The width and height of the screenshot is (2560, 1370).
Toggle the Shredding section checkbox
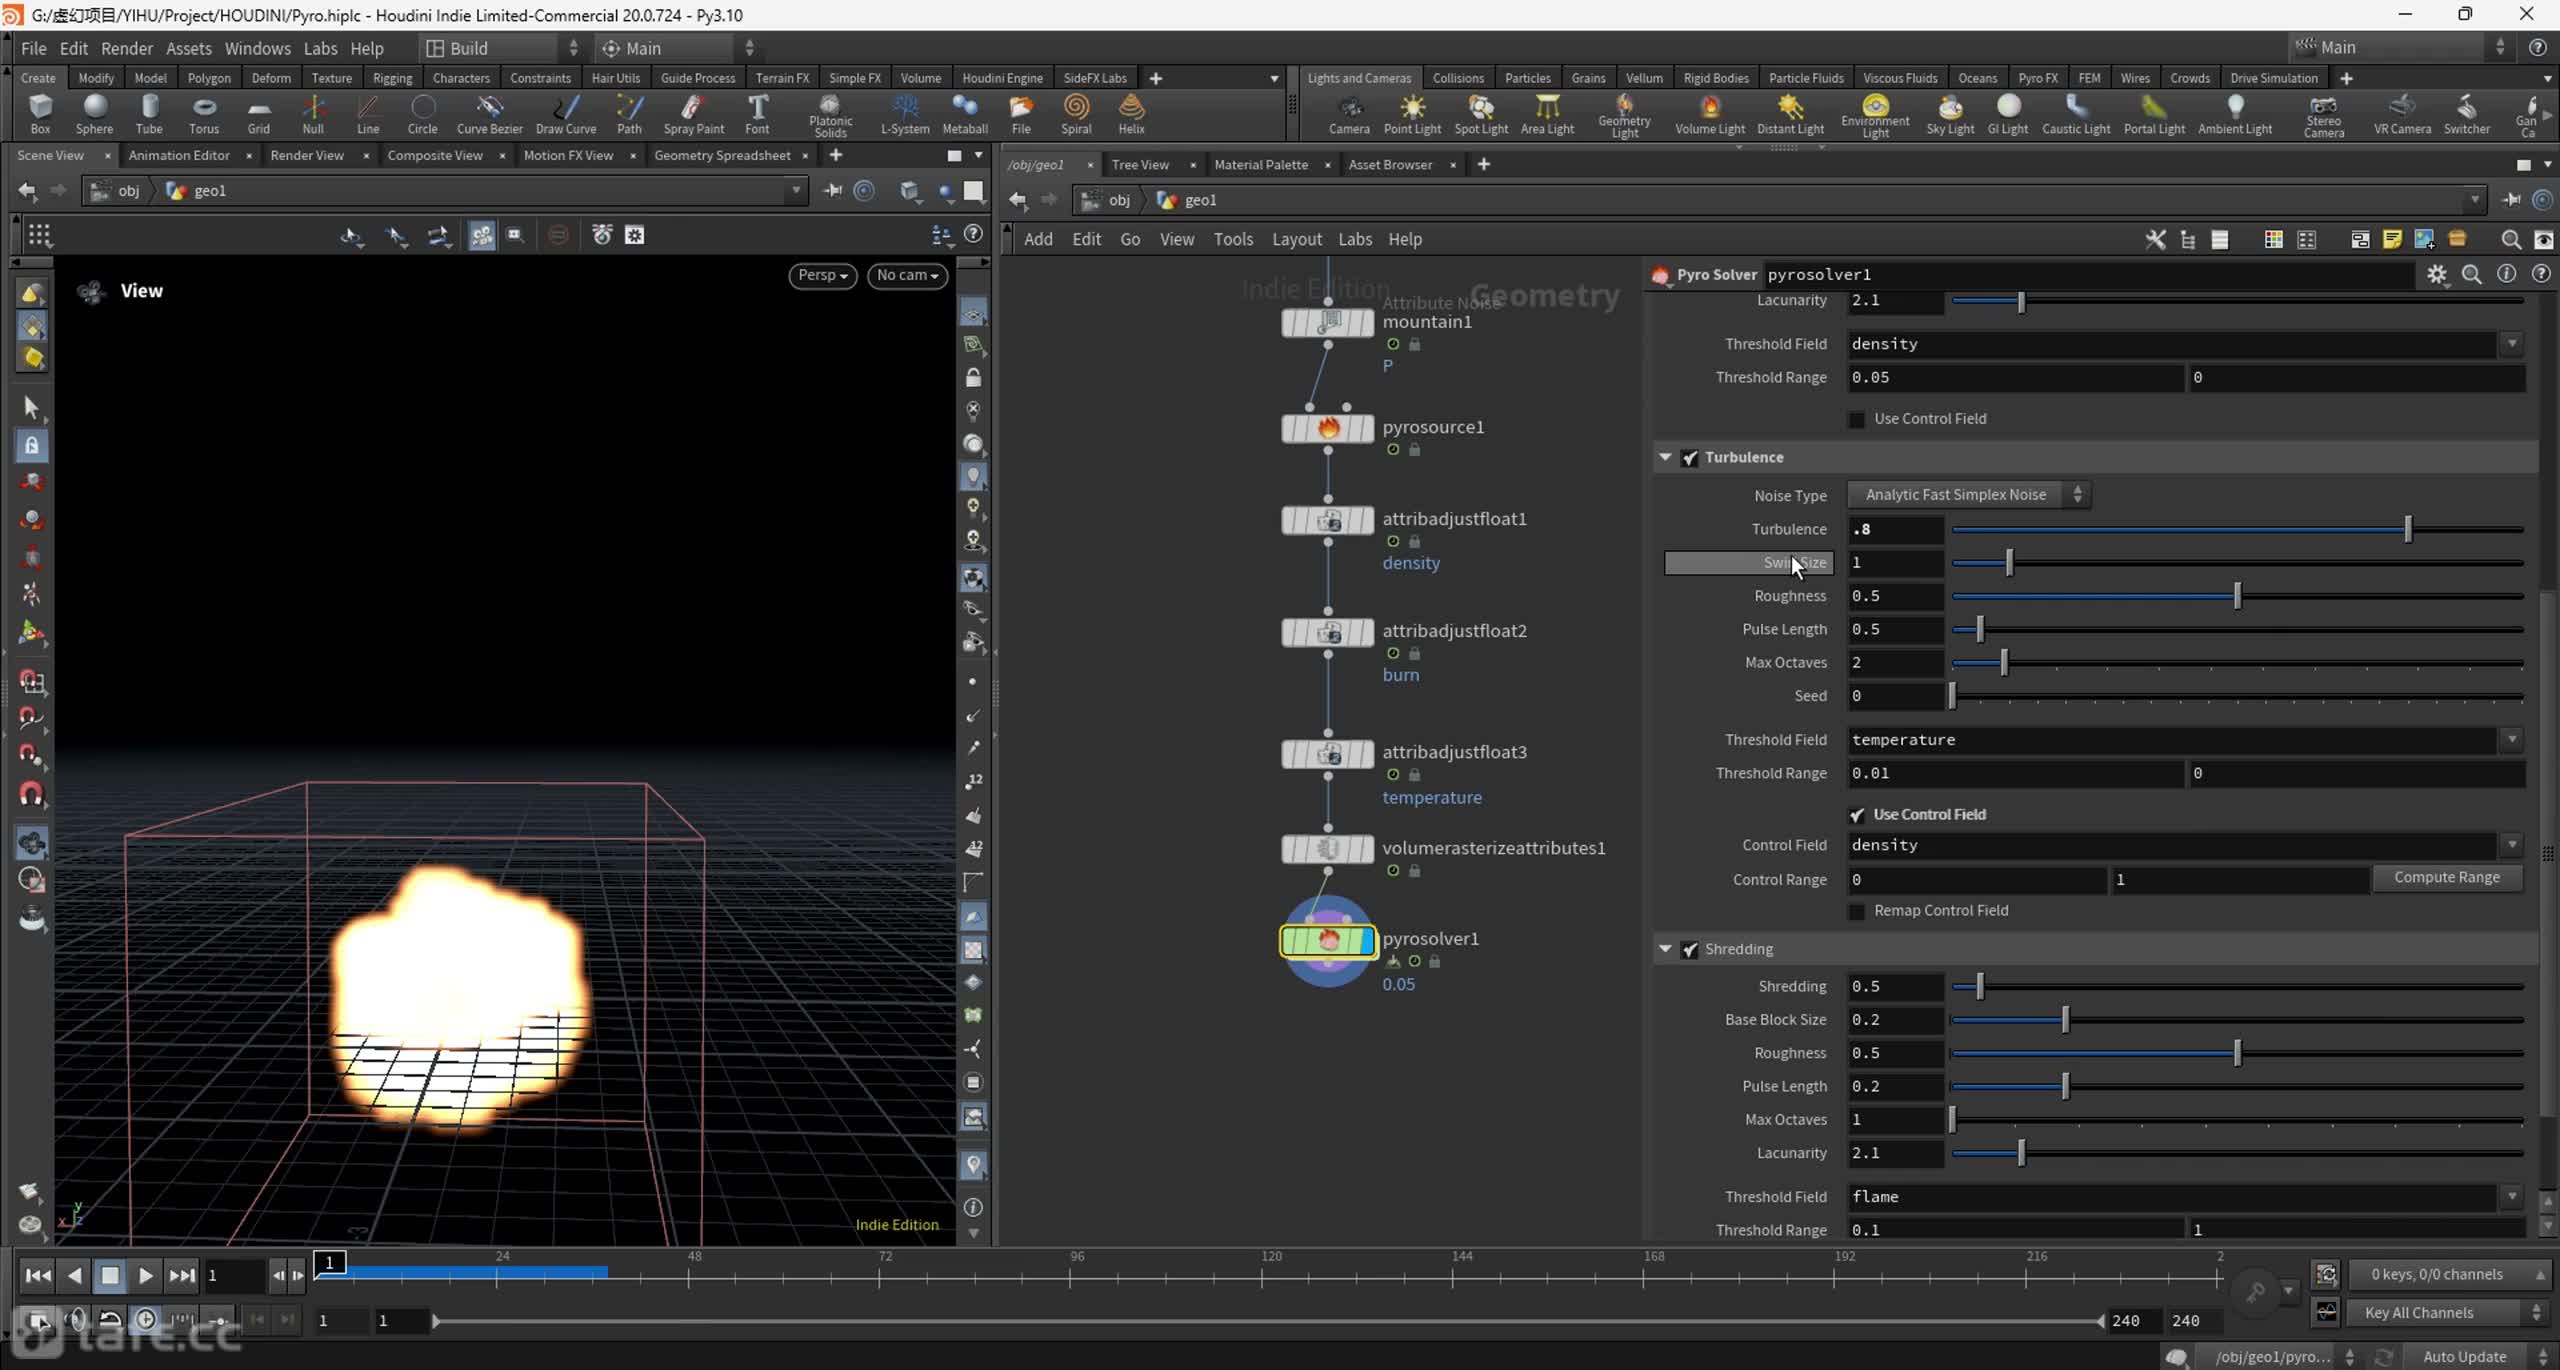pyautogui.click(x=1690, y=949)
